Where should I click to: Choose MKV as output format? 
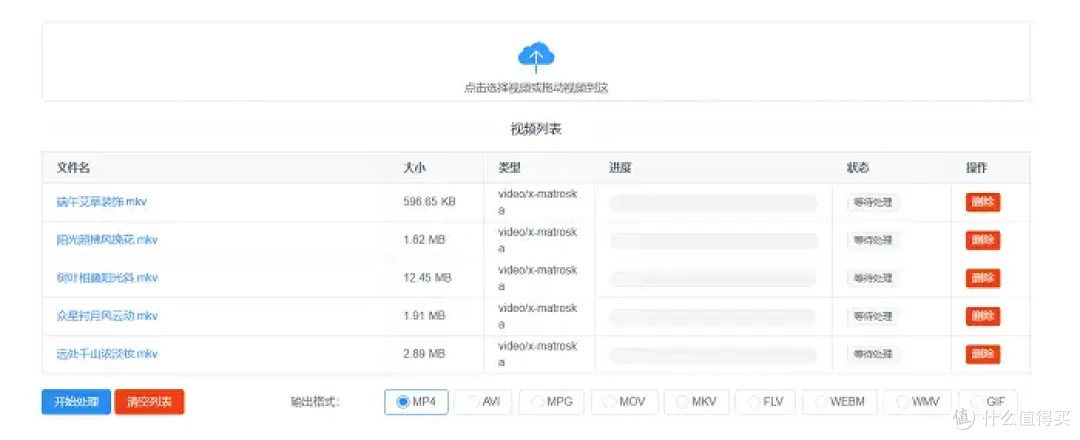pos(696,402)
